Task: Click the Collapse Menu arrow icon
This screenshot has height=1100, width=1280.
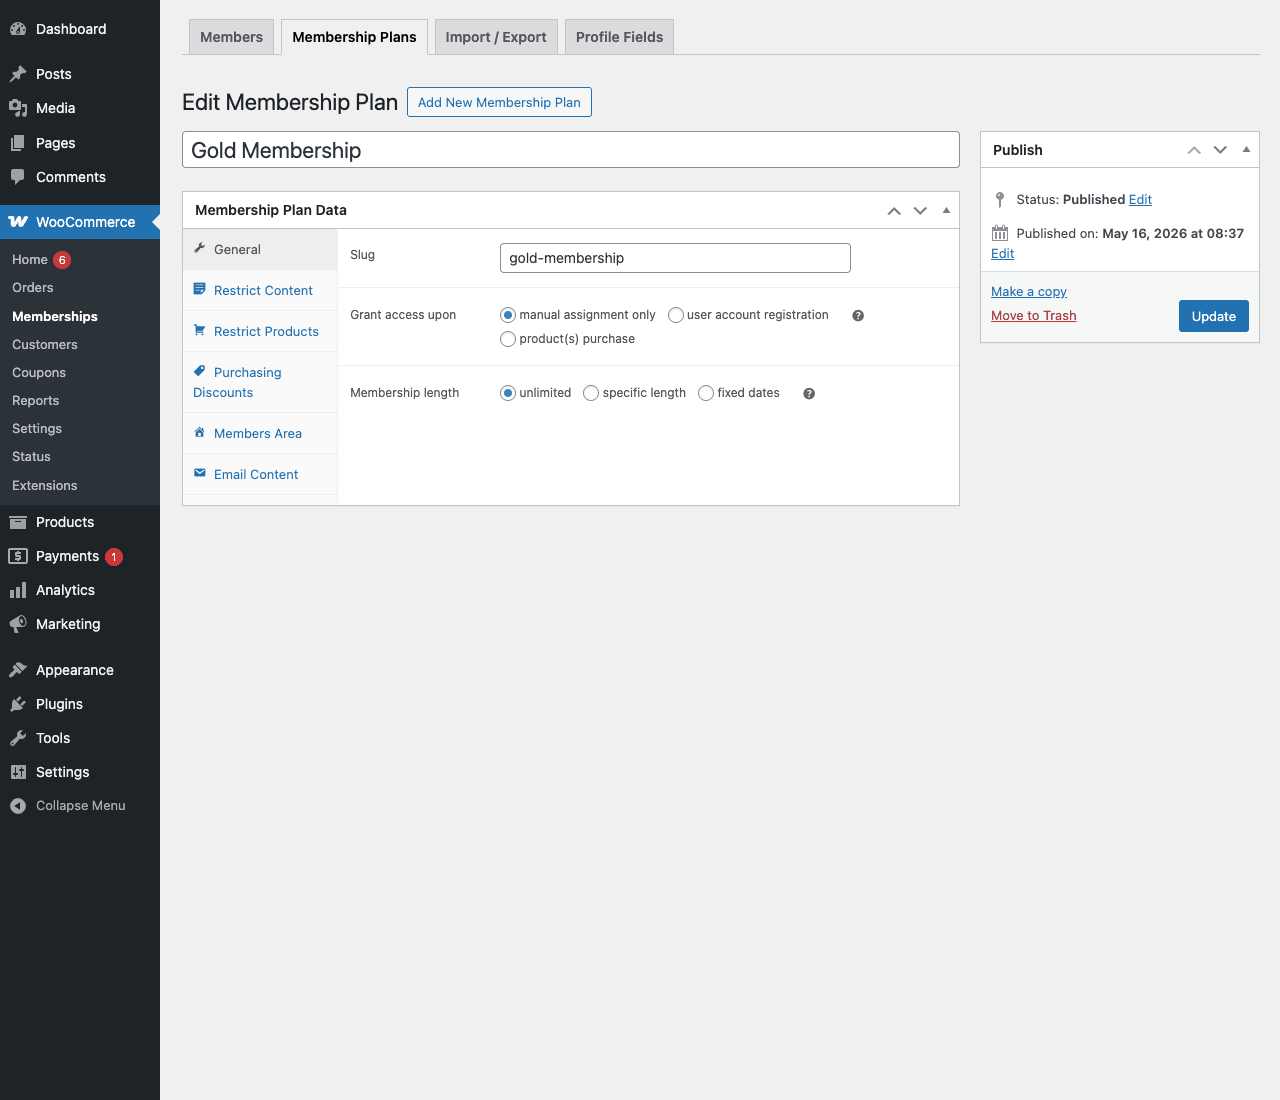Action: (x=18, y=806)
